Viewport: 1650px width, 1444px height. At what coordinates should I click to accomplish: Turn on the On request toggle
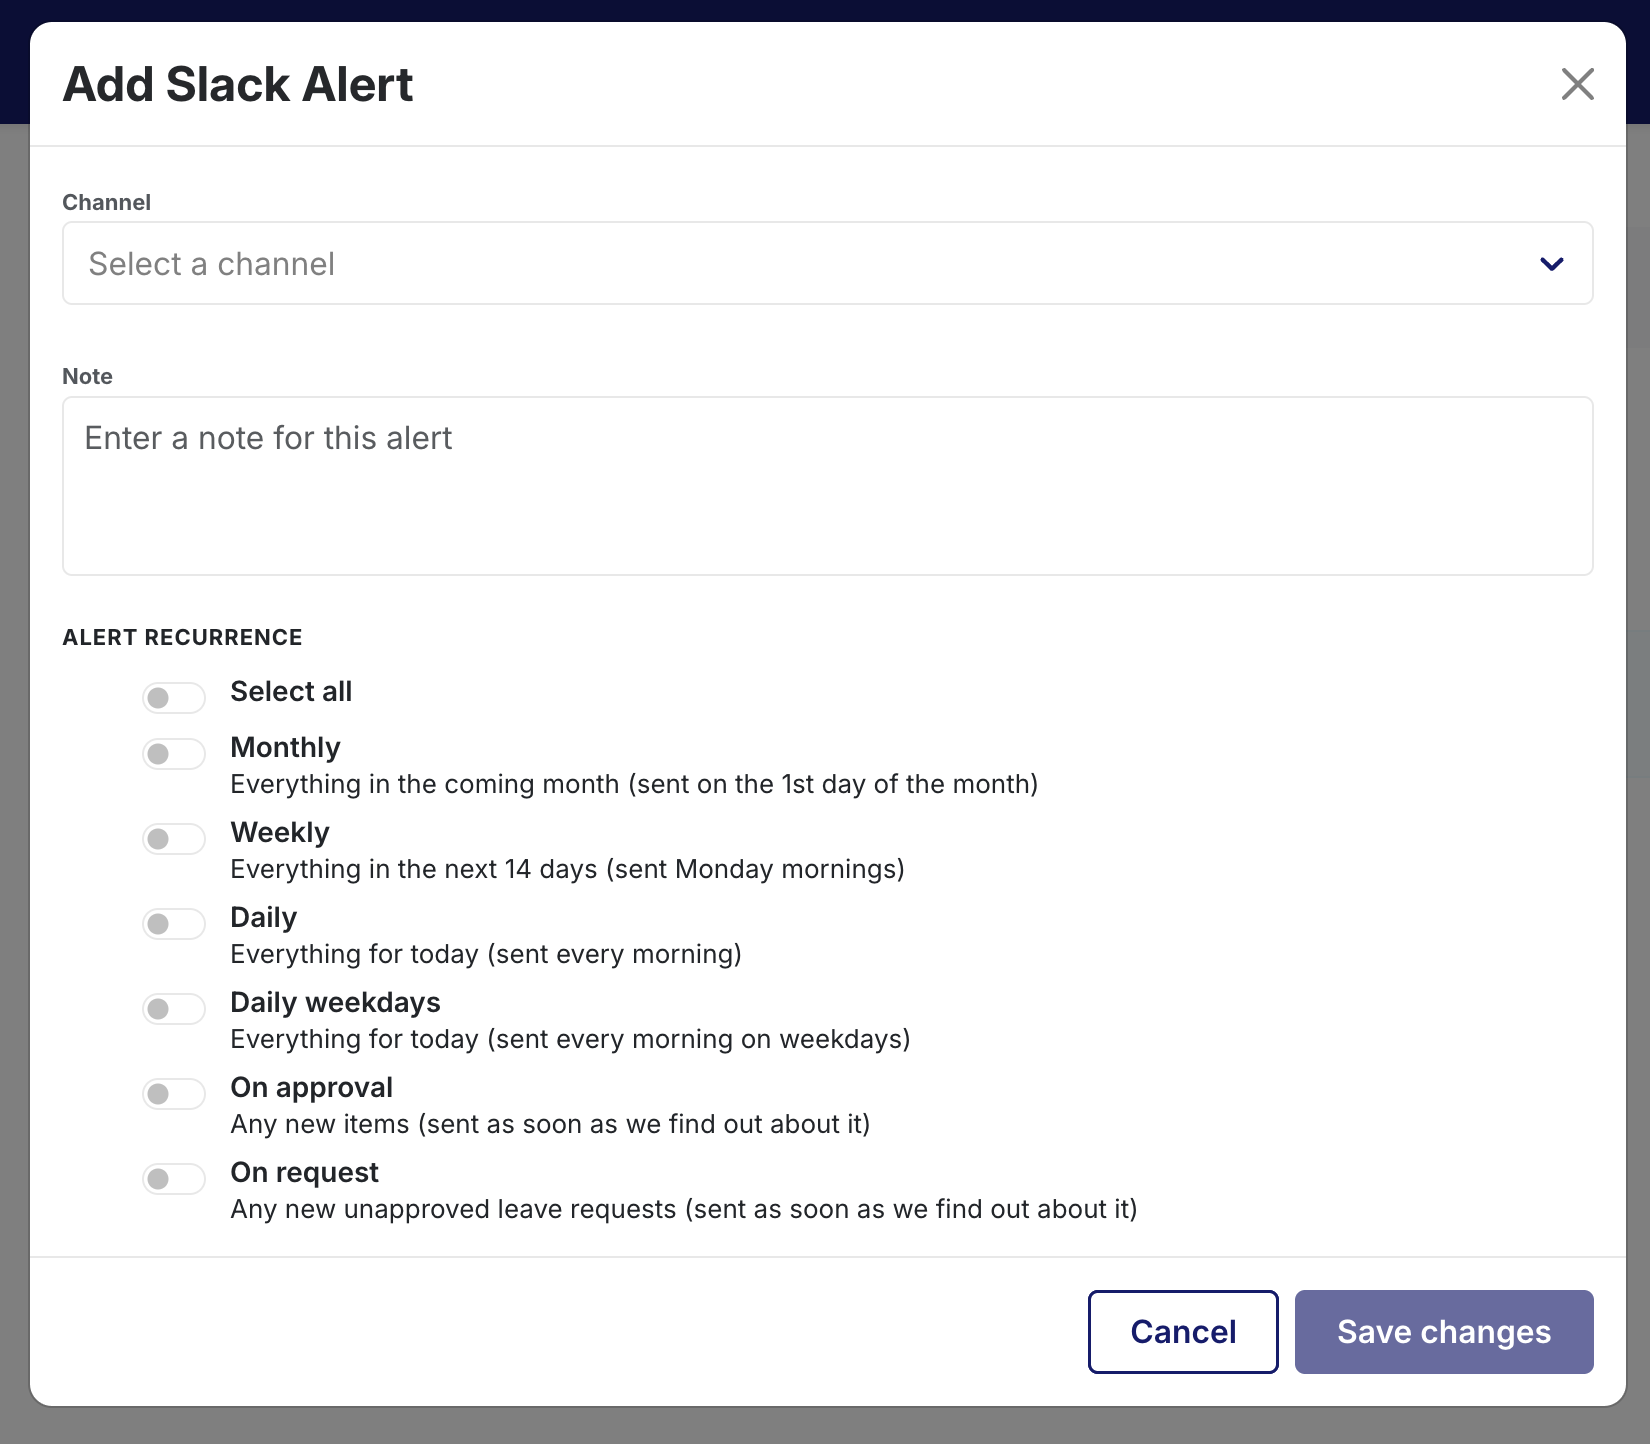pos(174,1178)
